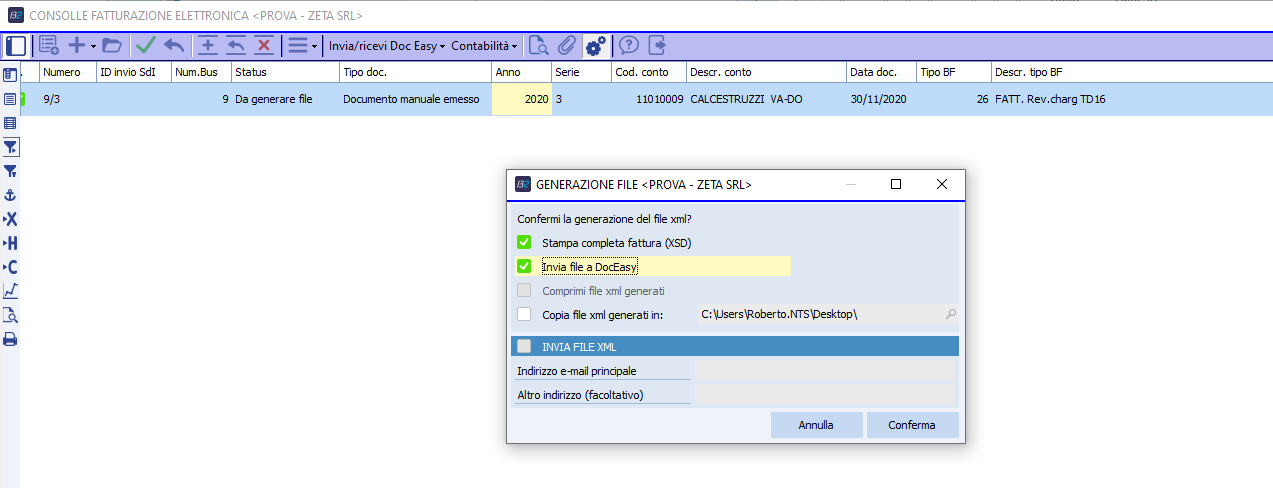
Task: Click the boxed filter funnel icon
Action: pos(11,147)
